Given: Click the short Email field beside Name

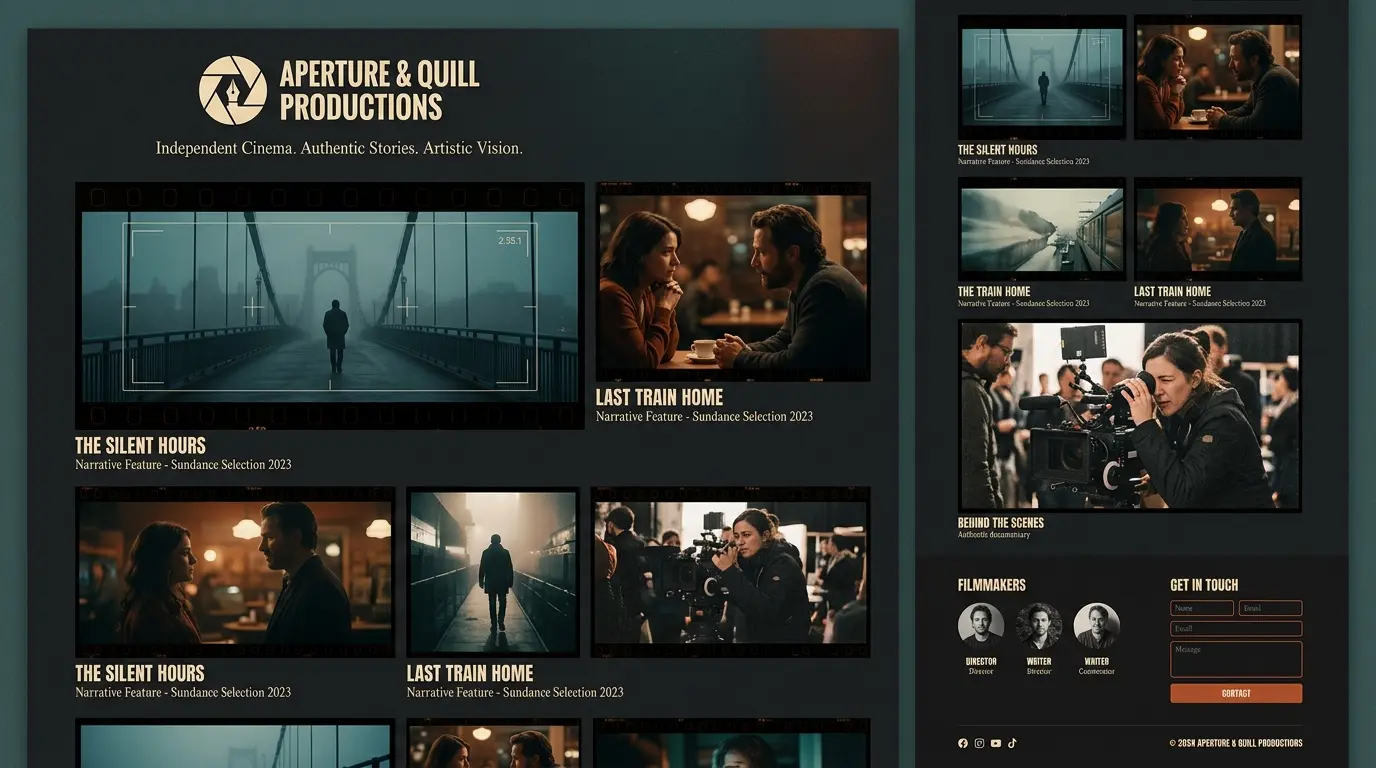Looking at the screenshot, I should [1270, 608].
